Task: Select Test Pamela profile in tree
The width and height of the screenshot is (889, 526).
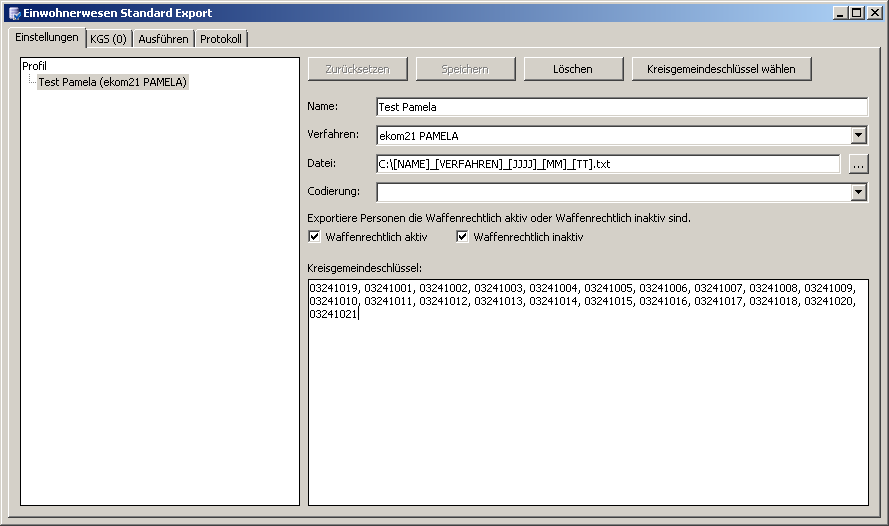Action: tap(112, 82)
